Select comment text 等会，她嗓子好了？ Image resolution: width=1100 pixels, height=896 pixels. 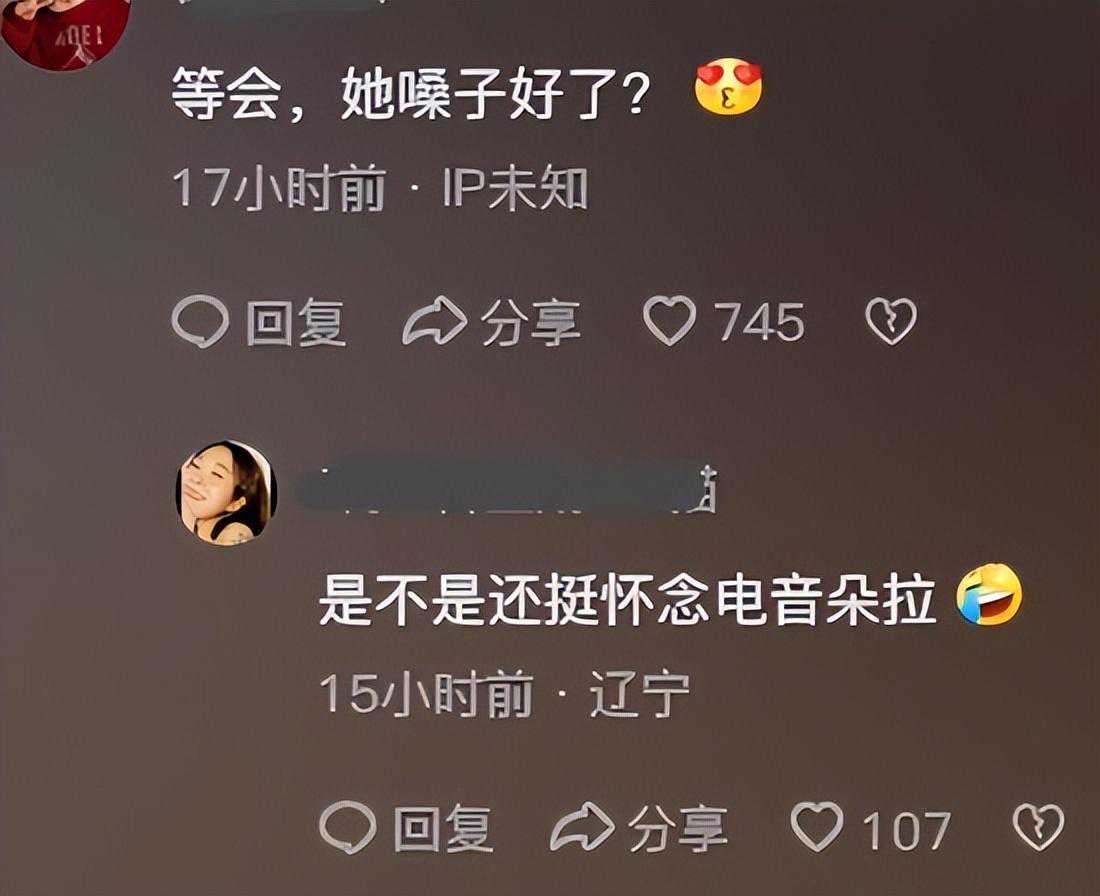pyautogui.click(x=410, y=93)
